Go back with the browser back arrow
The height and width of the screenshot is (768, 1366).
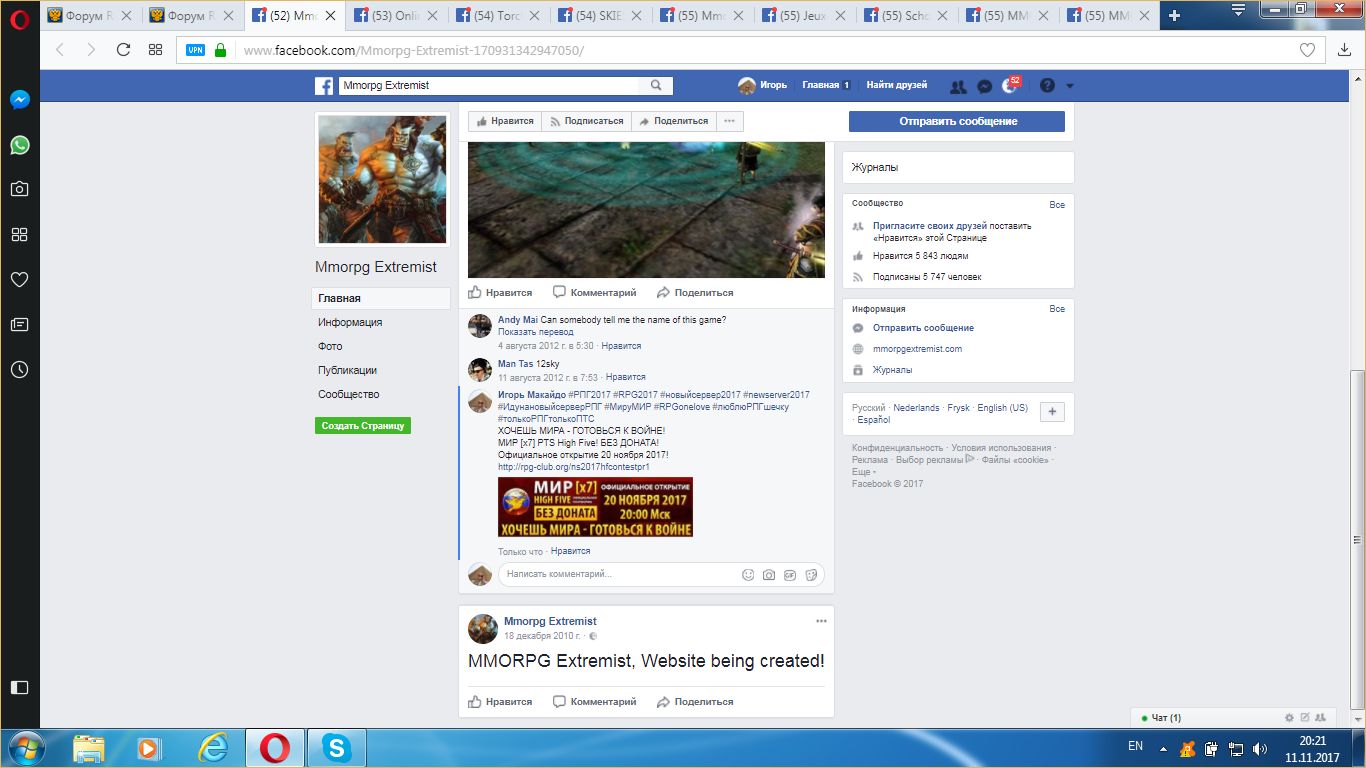pos(59,50)
